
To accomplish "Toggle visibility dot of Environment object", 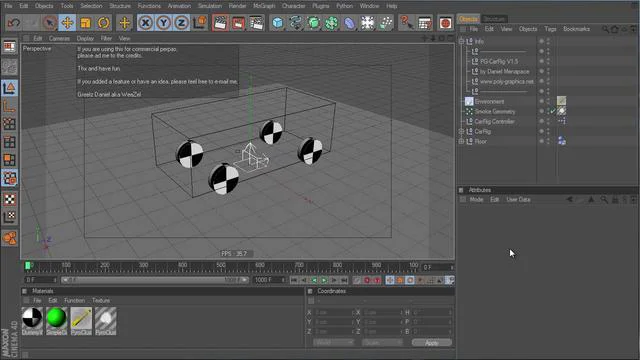I will tap(548, 101).
